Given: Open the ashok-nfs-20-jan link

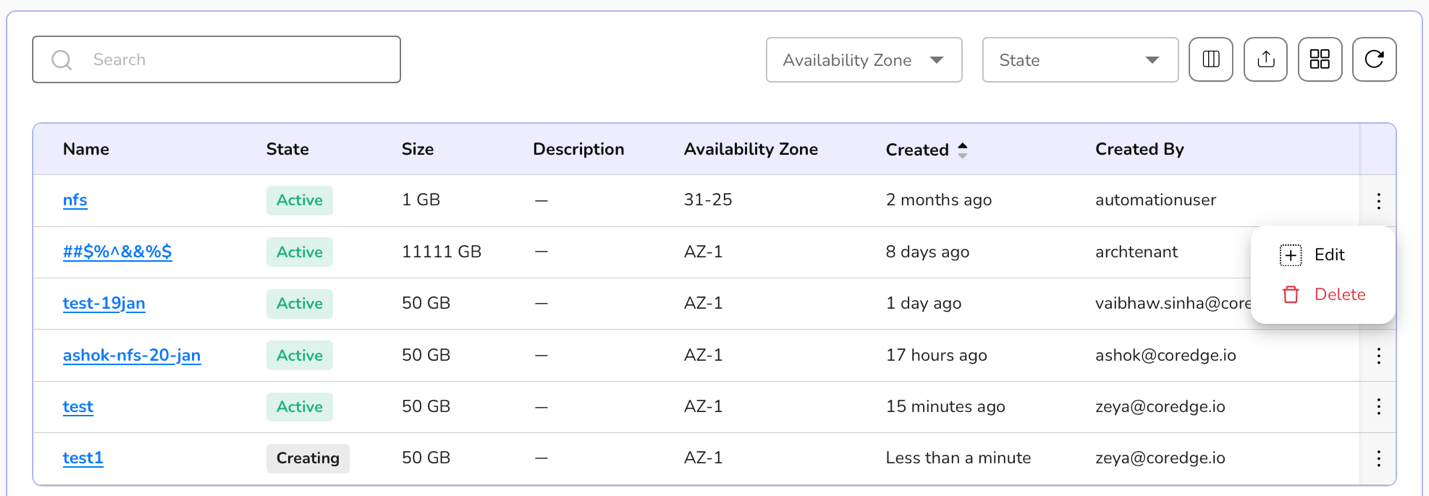Looking at the screenshot, I should 132,355.
